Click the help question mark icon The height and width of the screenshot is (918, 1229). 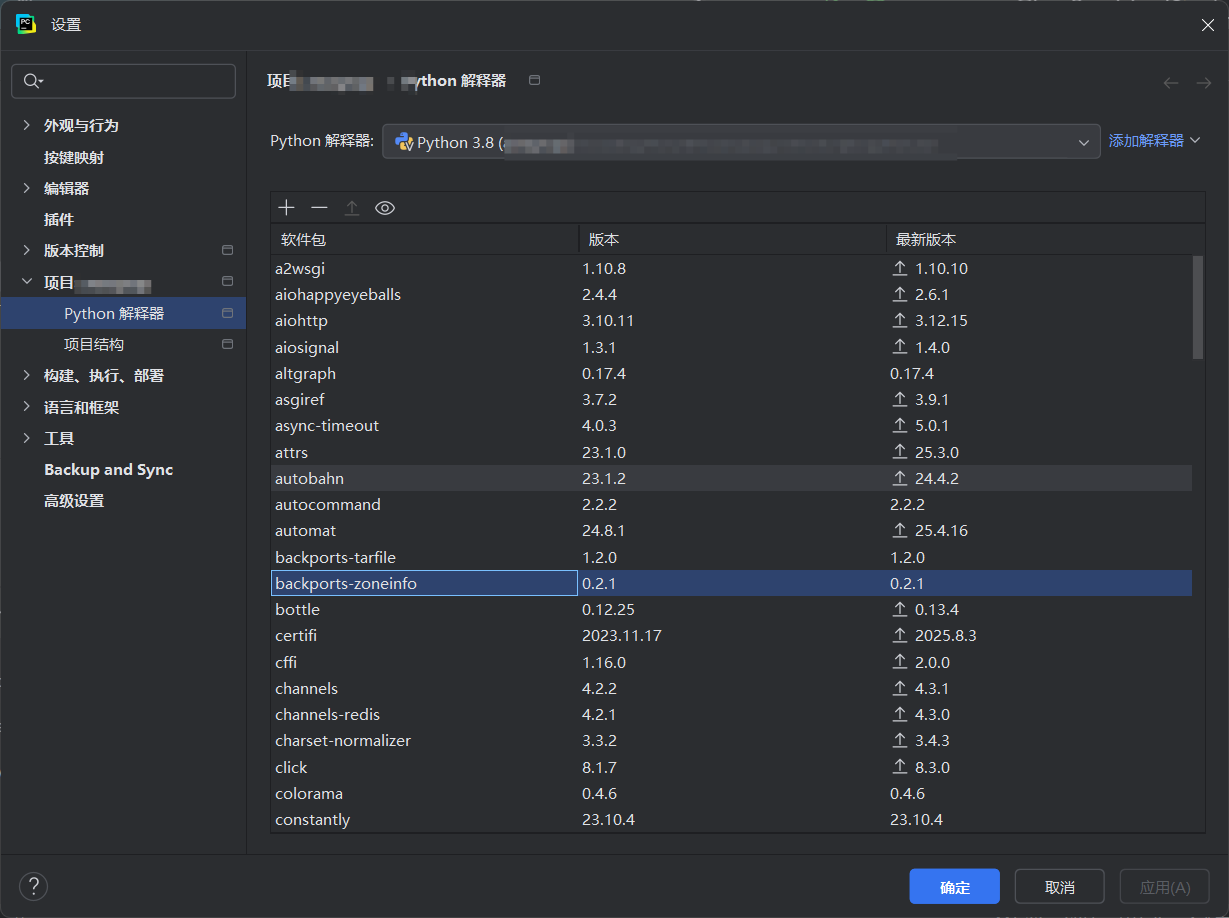coord(33,886)
